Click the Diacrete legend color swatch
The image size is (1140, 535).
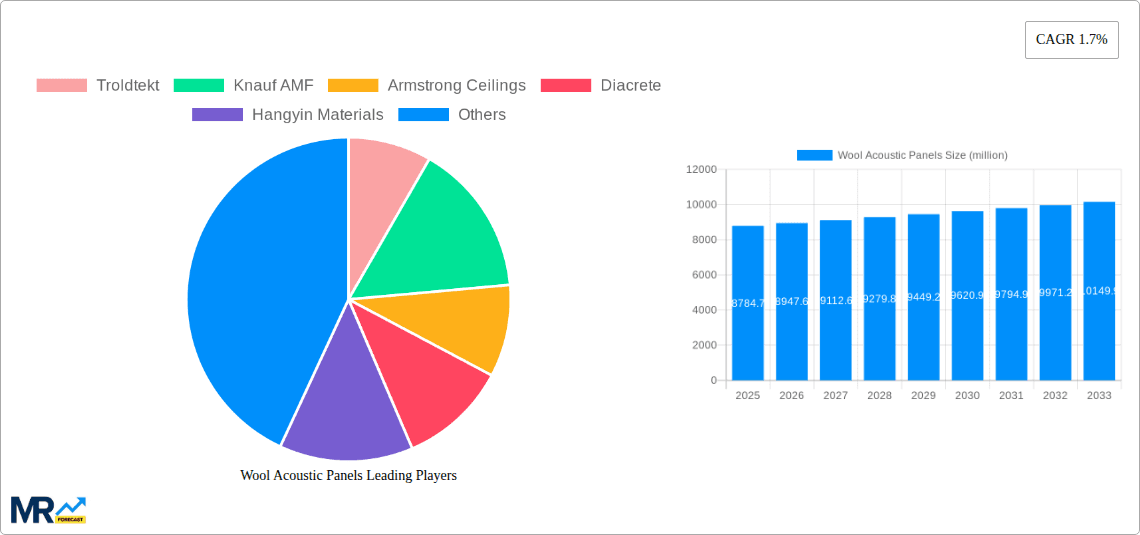(566, 86)
